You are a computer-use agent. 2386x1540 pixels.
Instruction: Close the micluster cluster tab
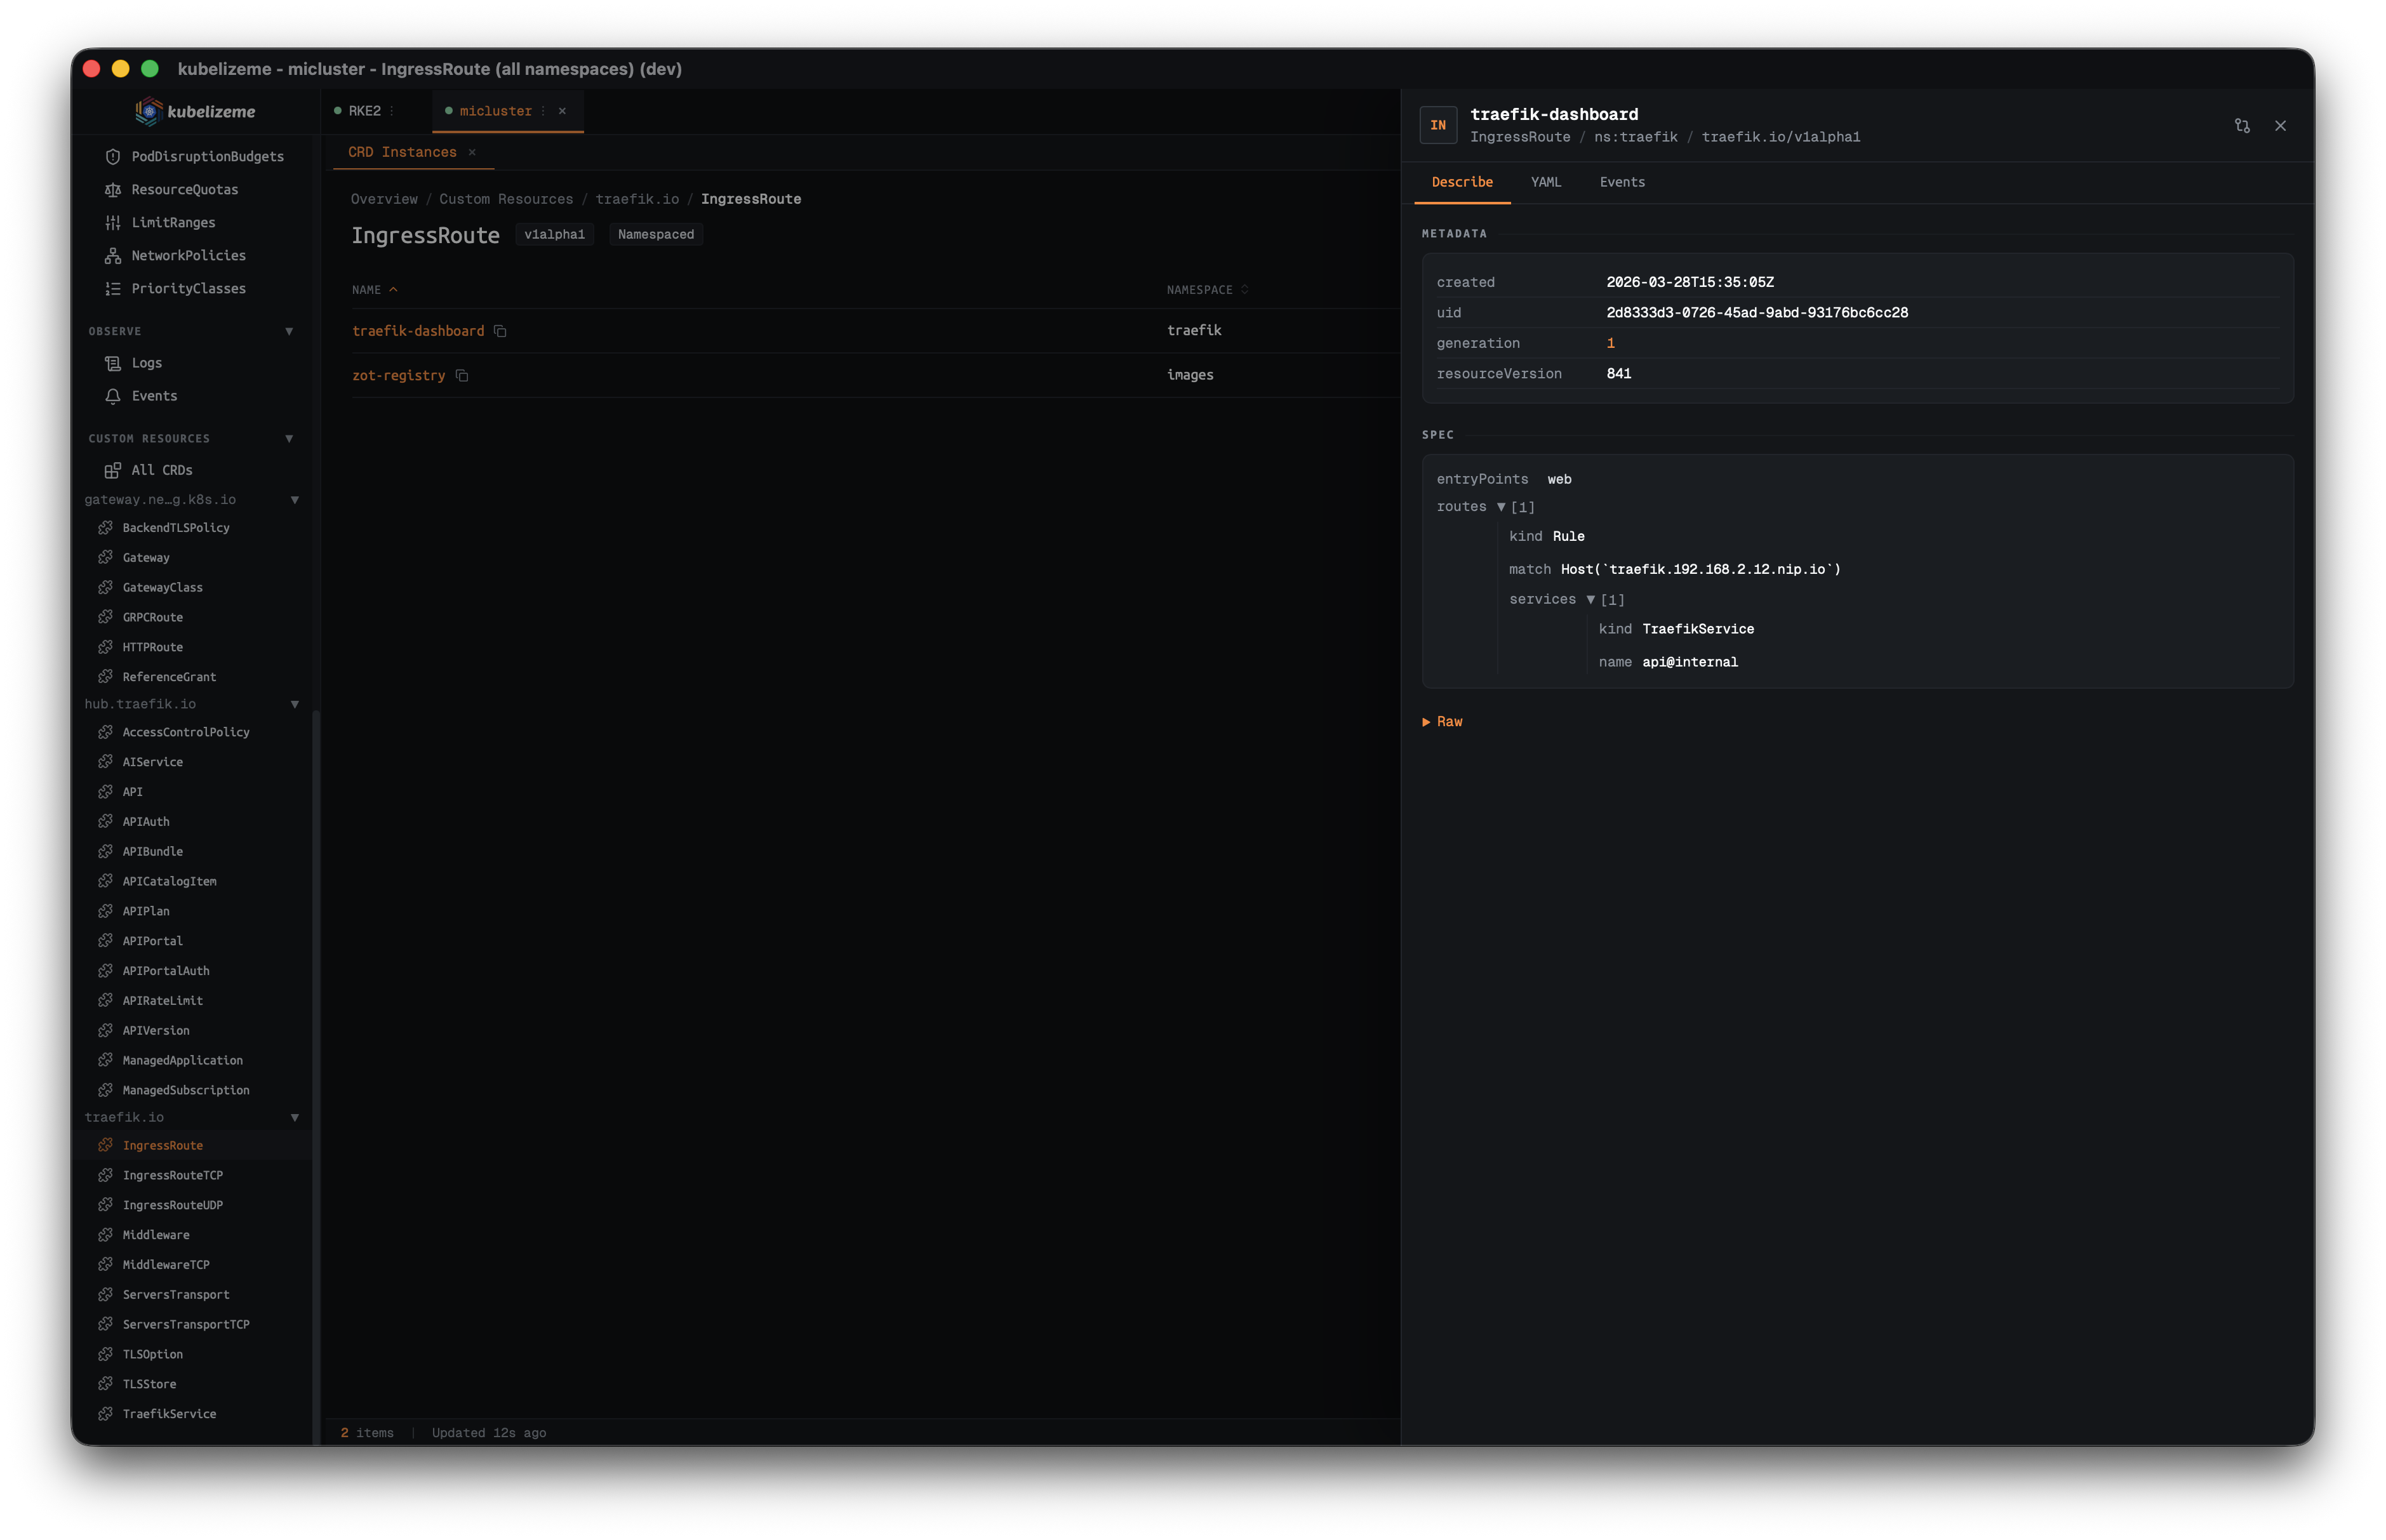pos(562,111)
